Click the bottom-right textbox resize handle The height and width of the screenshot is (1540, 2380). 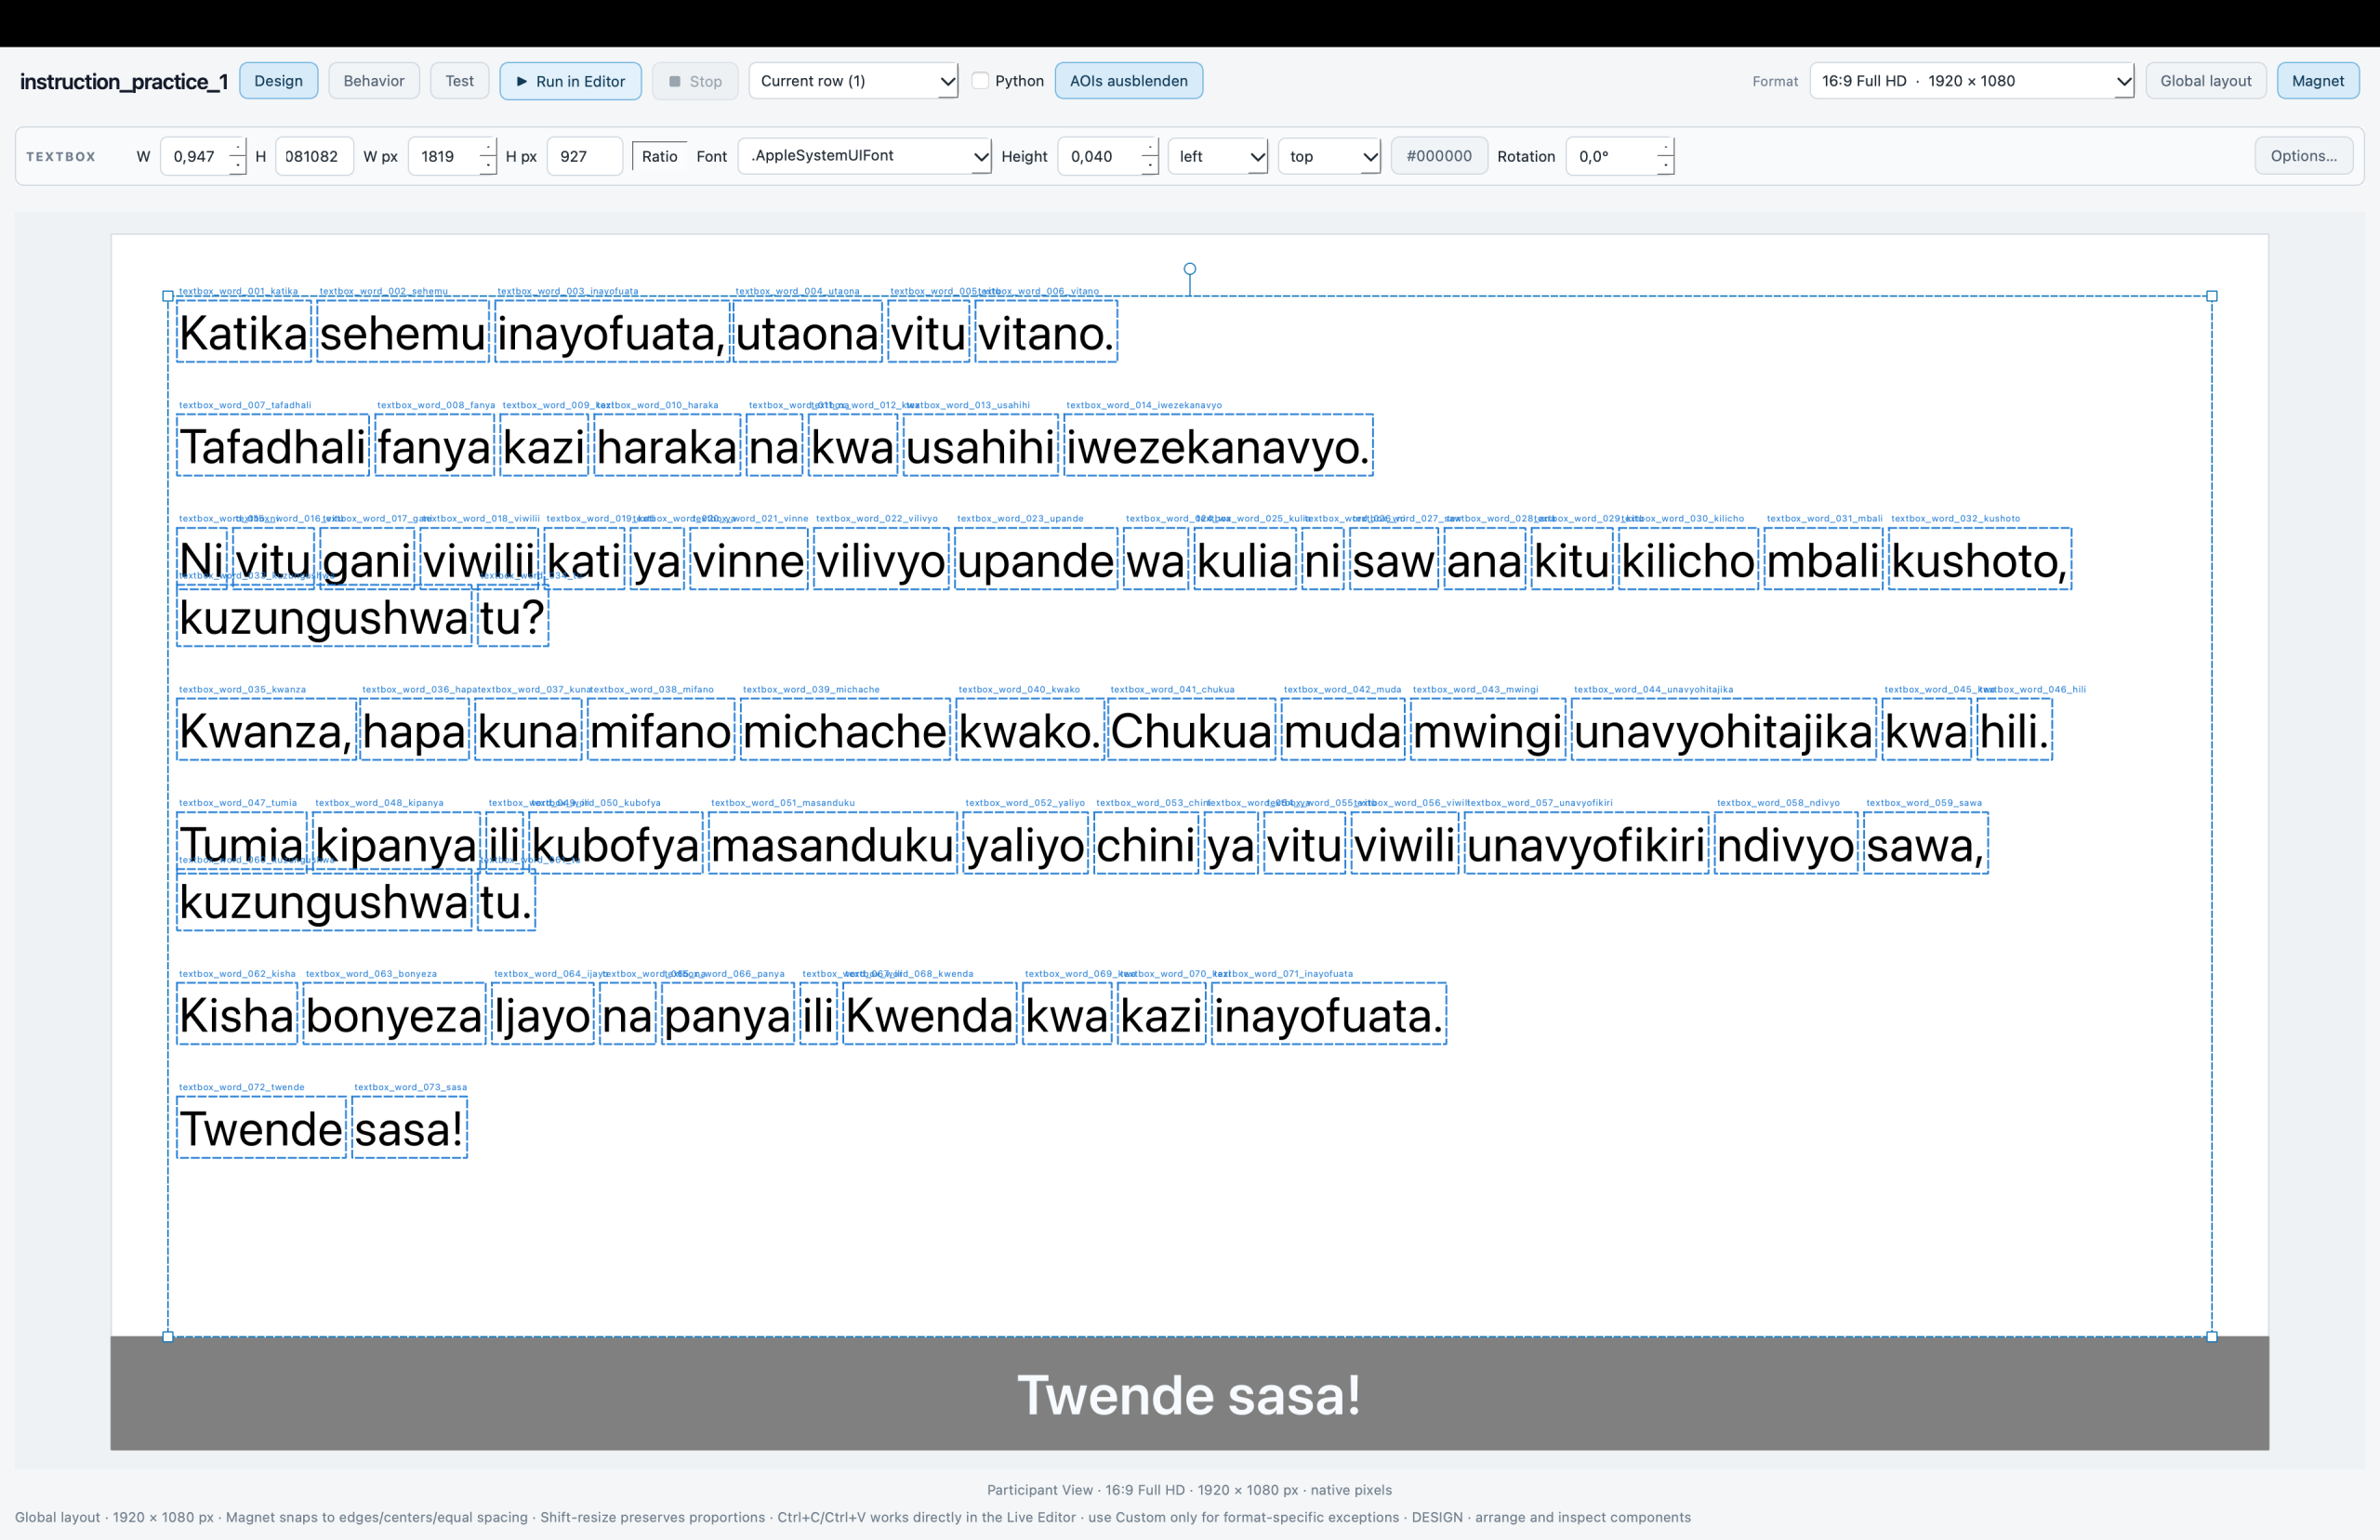(x=2211, y=1336)
